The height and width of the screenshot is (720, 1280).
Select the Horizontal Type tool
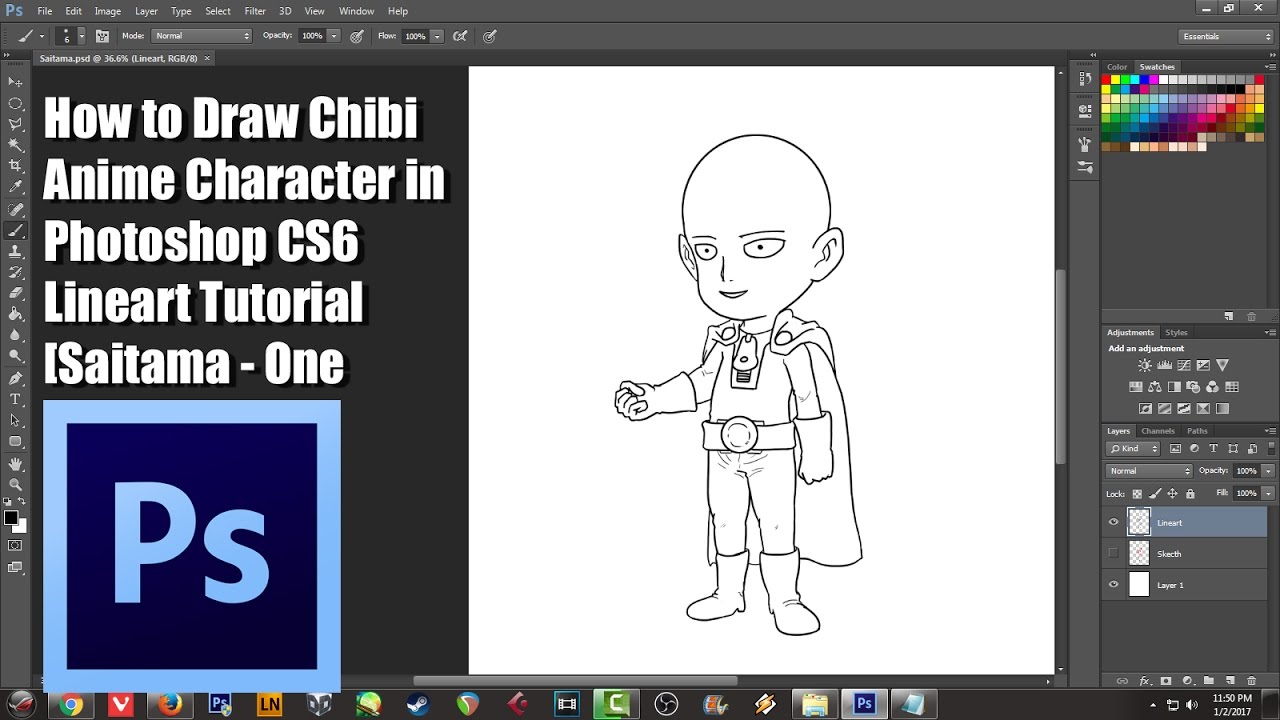(15, 399)
